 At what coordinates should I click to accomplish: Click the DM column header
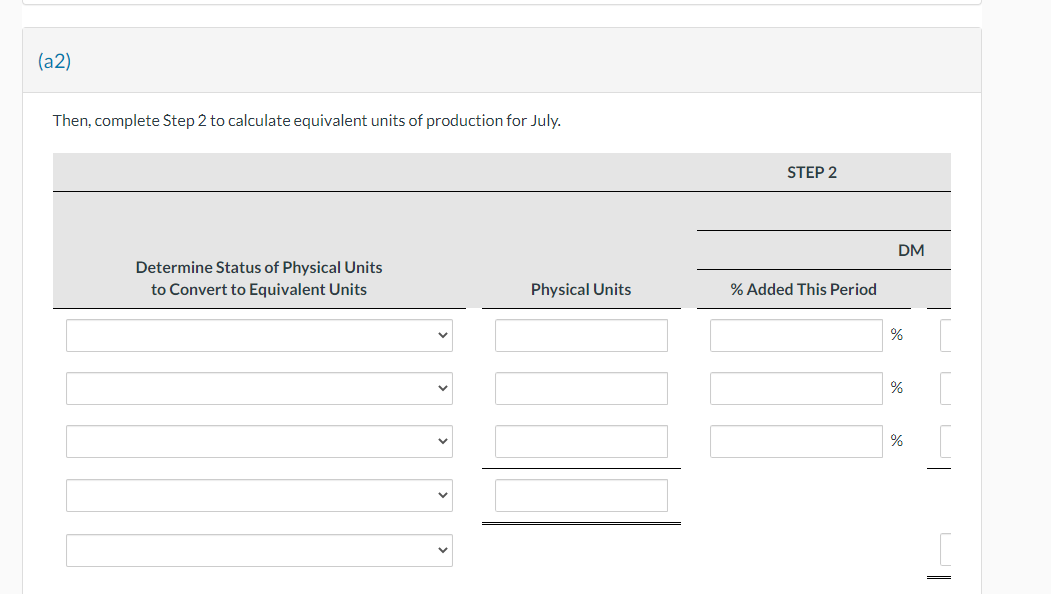[x=911, y=250]
